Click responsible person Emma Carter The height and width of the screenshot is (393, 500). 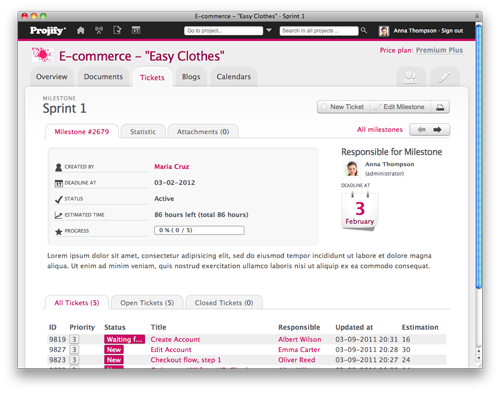299,350
